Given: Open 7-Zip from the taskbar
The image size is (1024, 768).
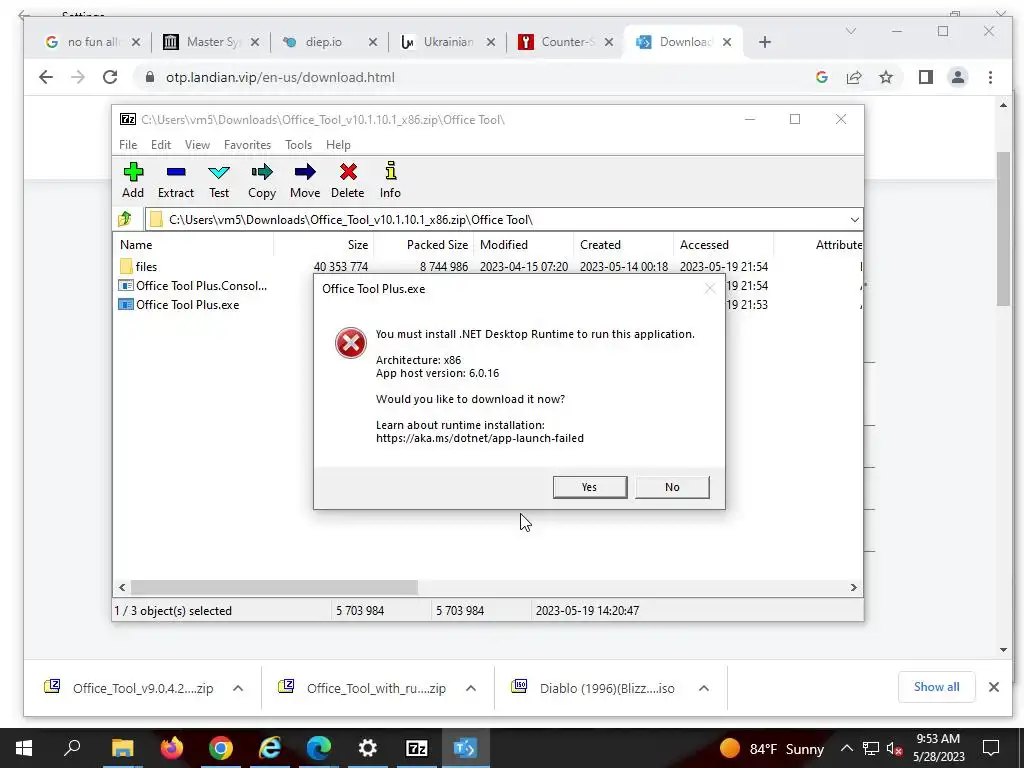Looking at the screenshot, I should coord(417,748).
